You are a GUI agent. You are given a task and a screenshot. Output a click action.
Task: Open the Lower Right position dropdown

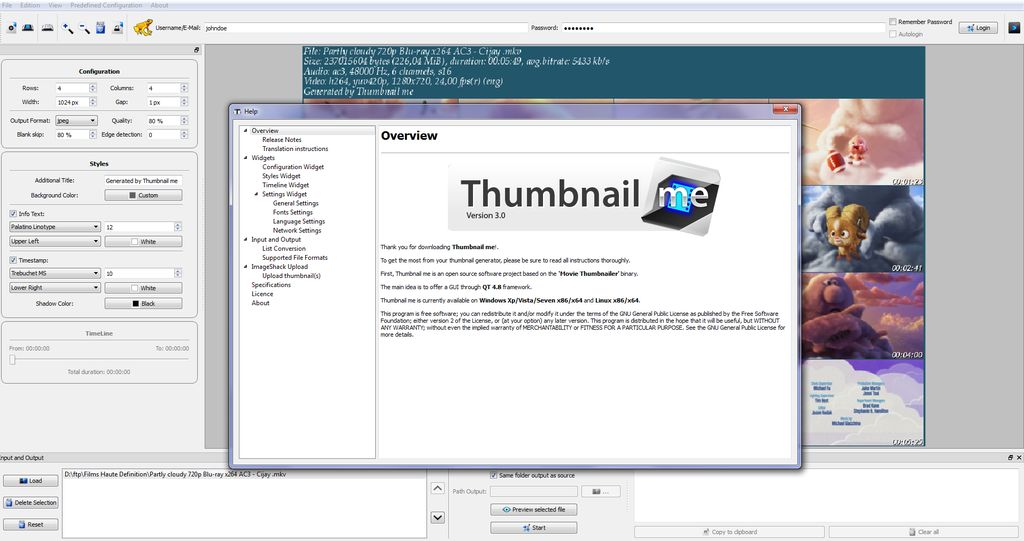pyautogui.click(x=54, y=287)
